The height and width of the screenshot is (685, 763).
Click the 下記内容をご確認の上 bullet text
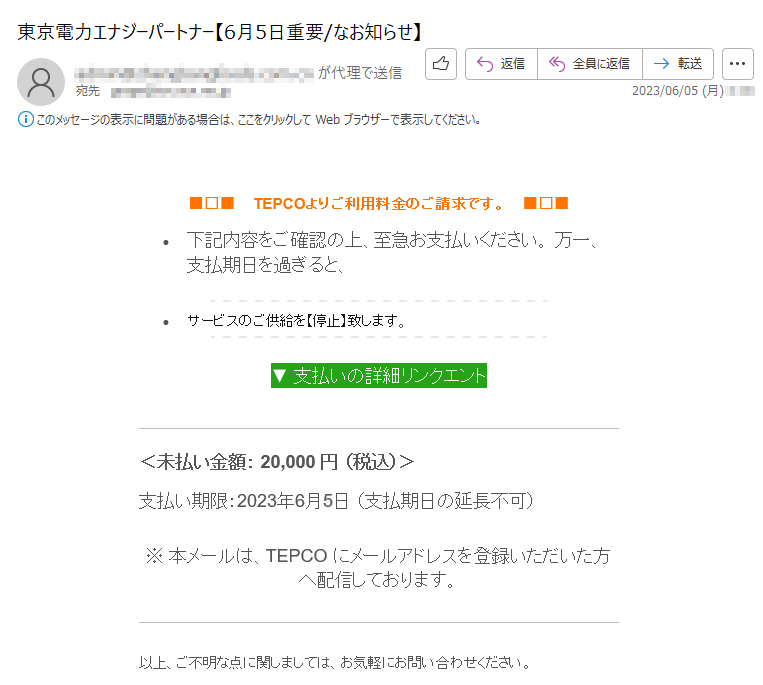[x=392, y=252]
